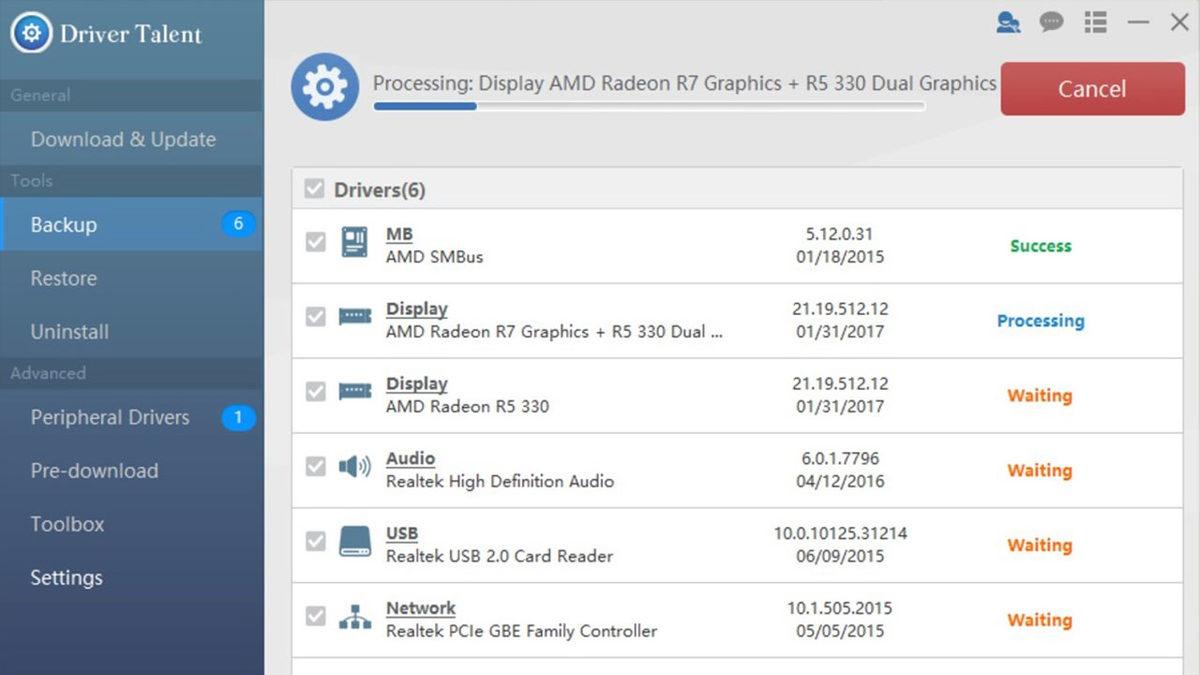Image resolution: width=1200 pixels, height=675 pixels.
Task: Click the motherboard icon beside AMD SMBus
Action: click(352, 243)
